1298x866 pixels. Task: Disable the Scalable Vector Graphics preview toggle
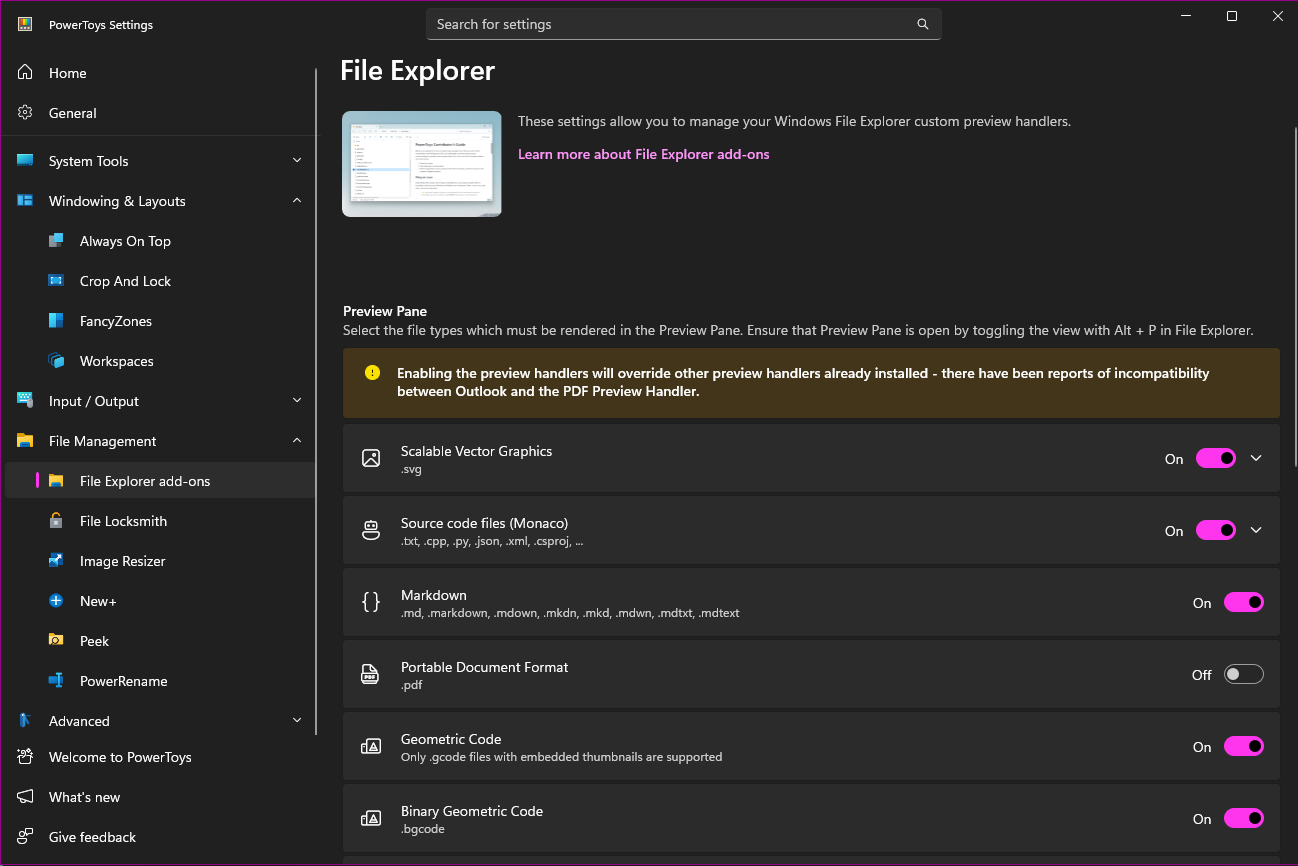[1216, 458]
